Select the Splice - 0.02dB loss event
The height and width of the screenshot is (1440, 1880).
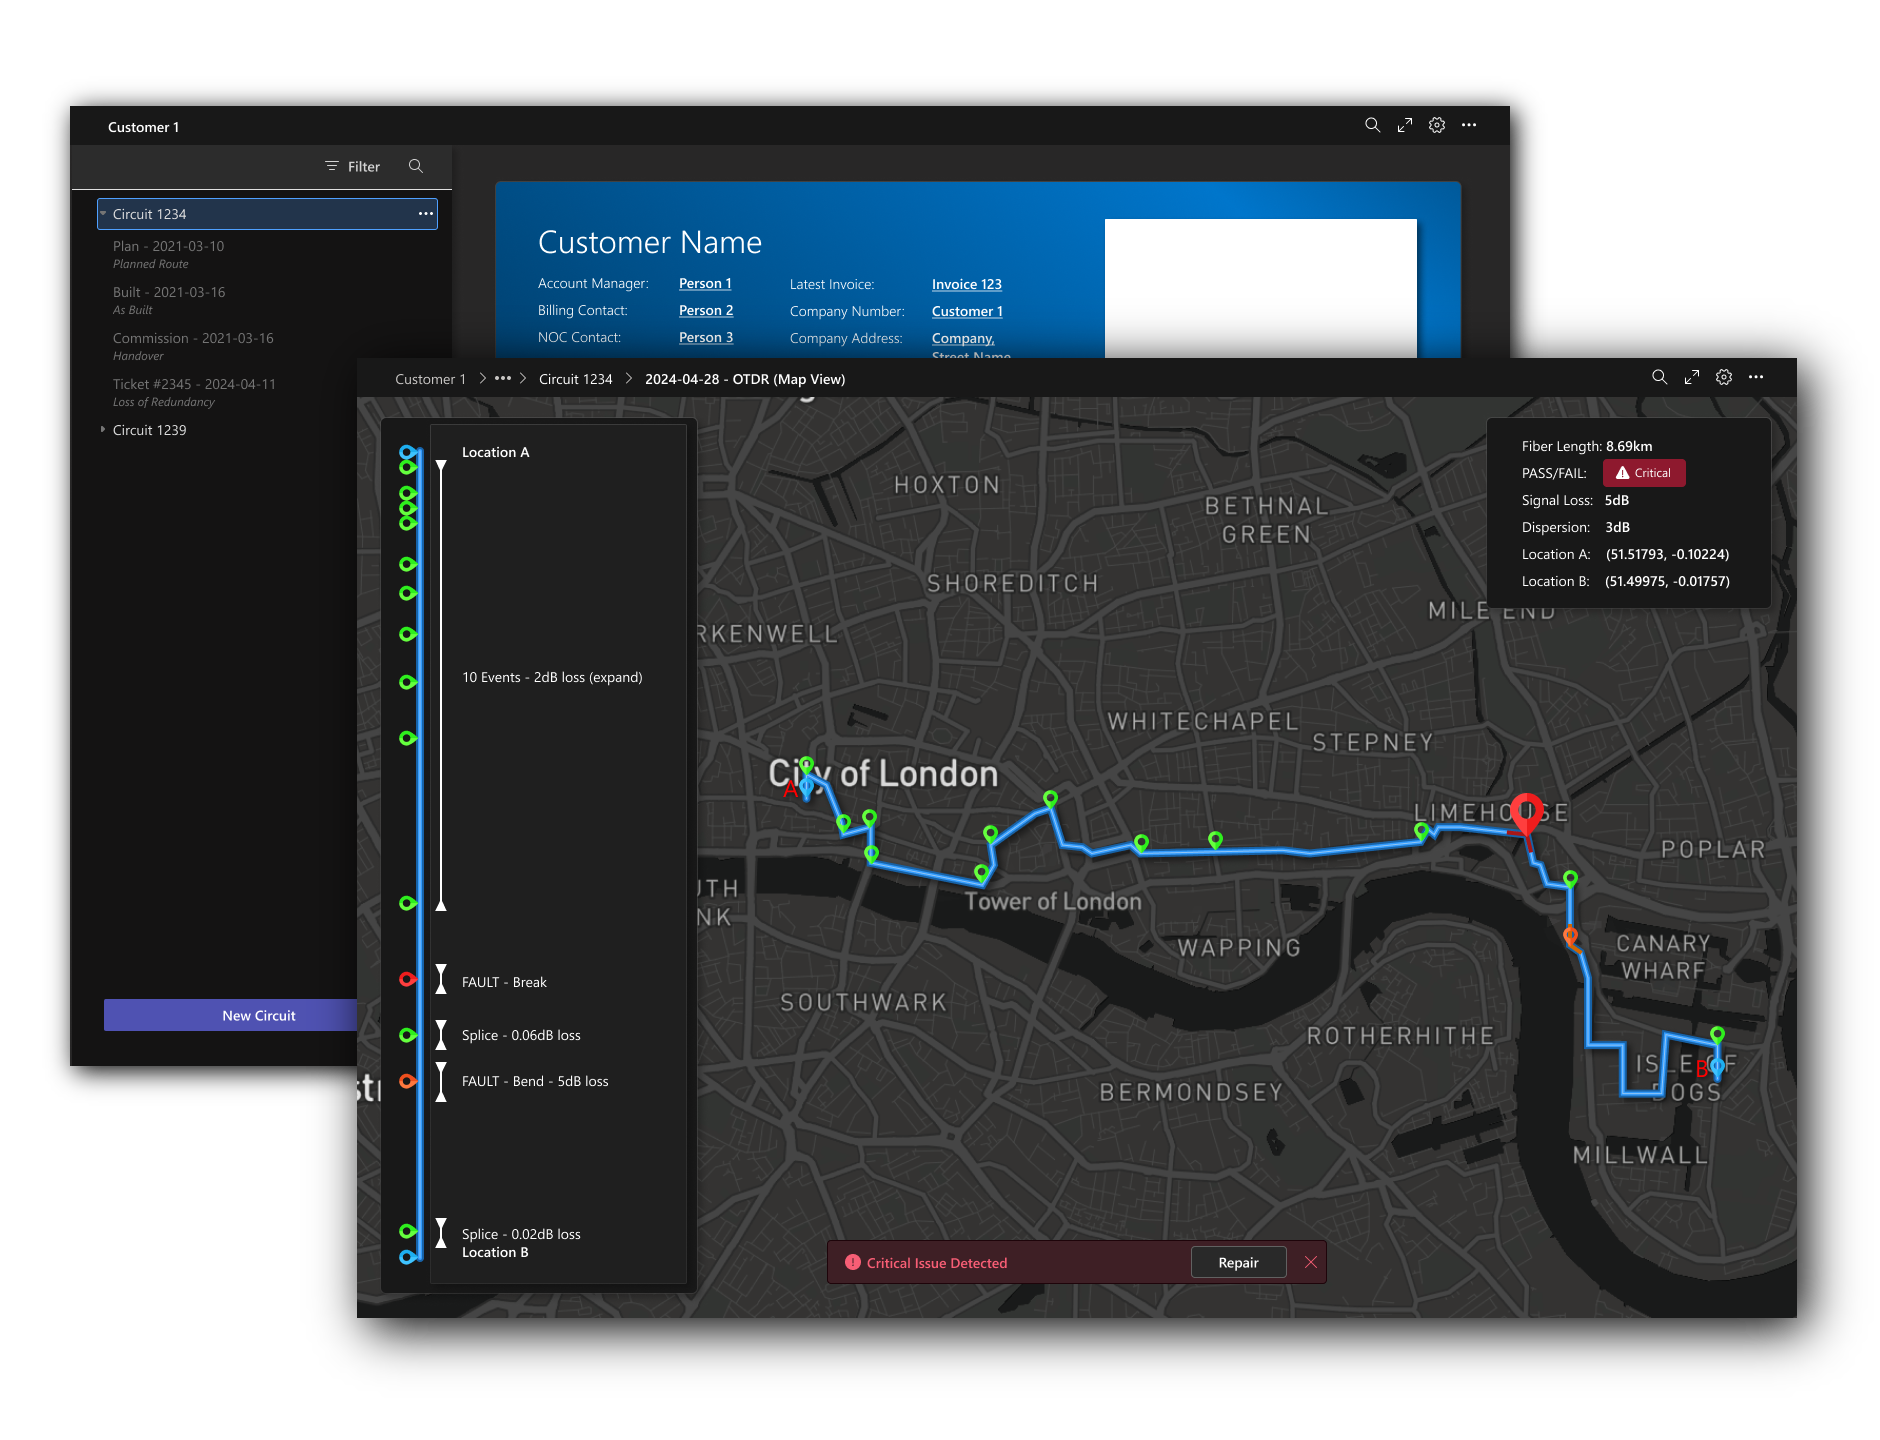(521, 1234)
